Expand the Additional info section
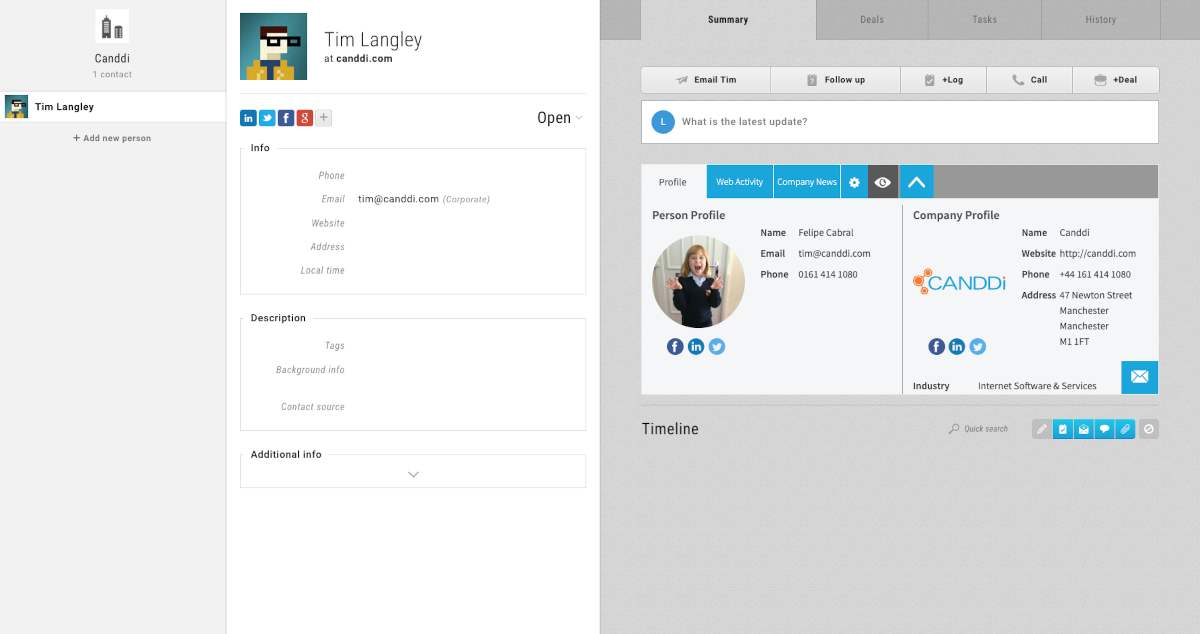Viewport: 1200px width, 634px height. coord(413,474)
